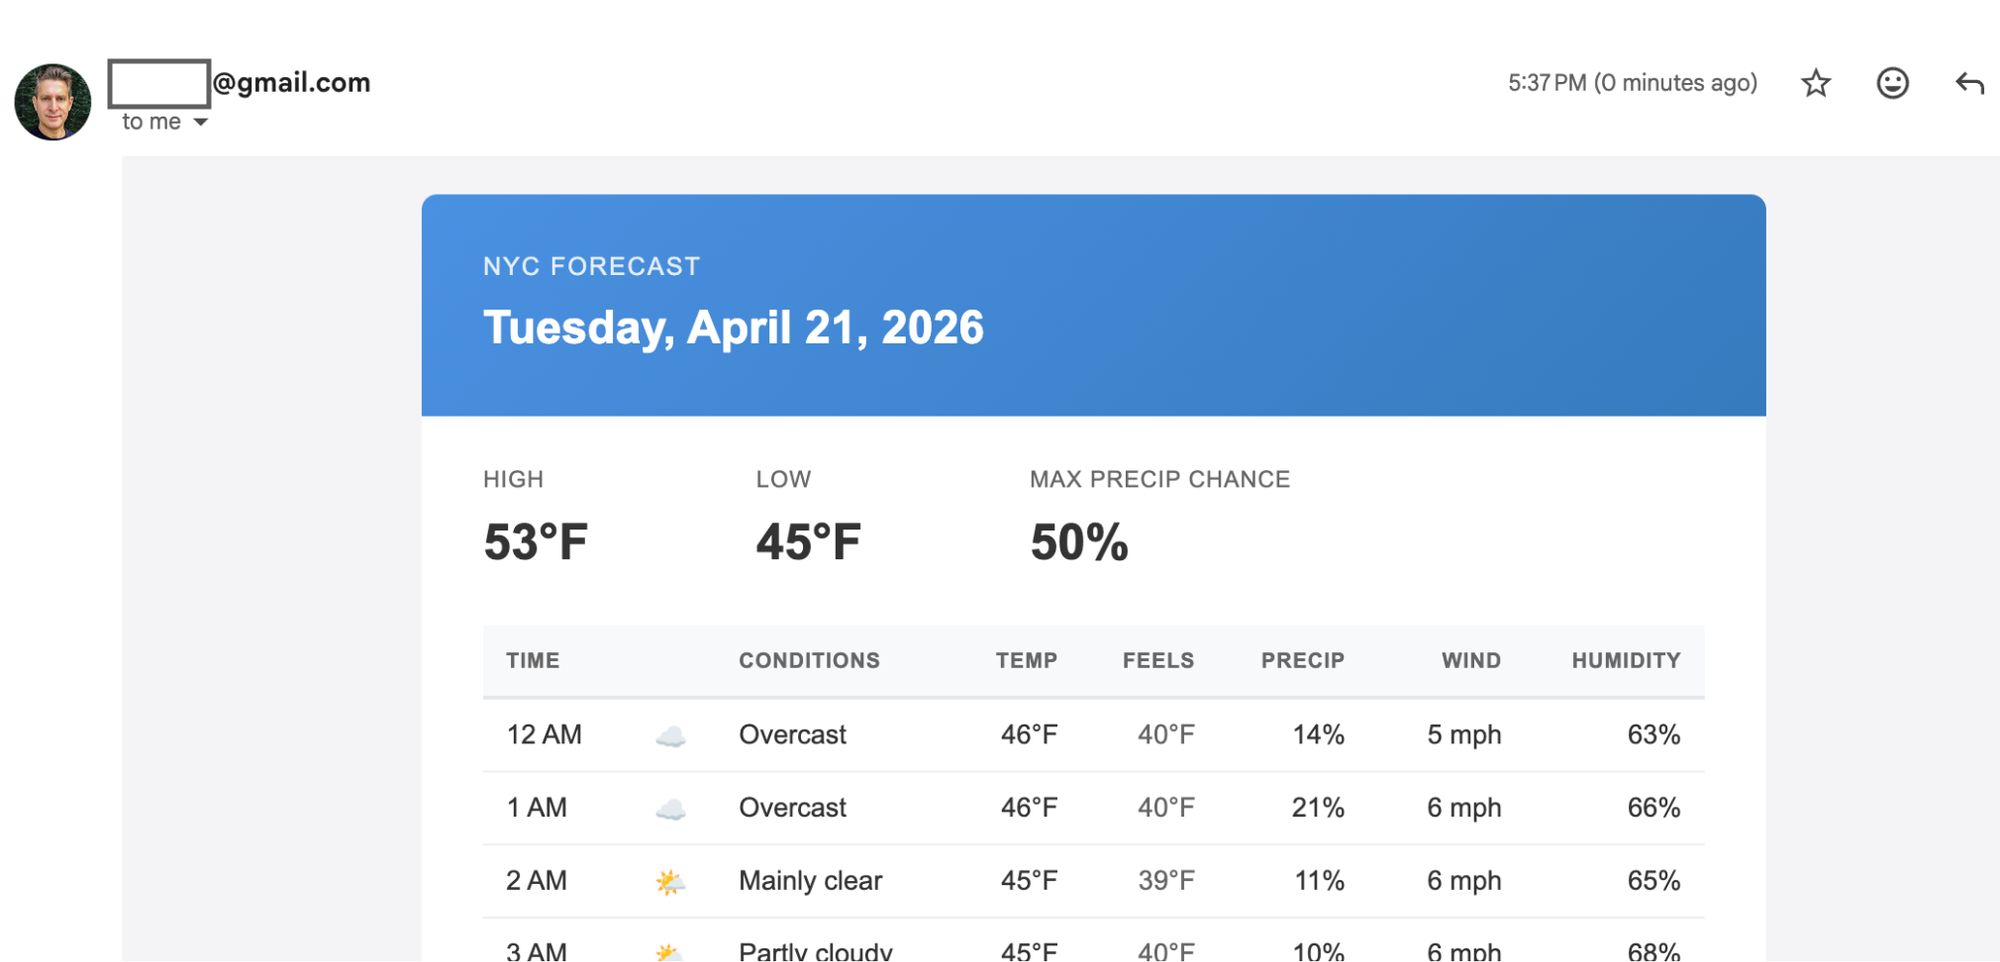2000x962 pixels.
Task: Select the 'Tuesday, April 21, 2026' heading
Action: (x=733, y=328)
